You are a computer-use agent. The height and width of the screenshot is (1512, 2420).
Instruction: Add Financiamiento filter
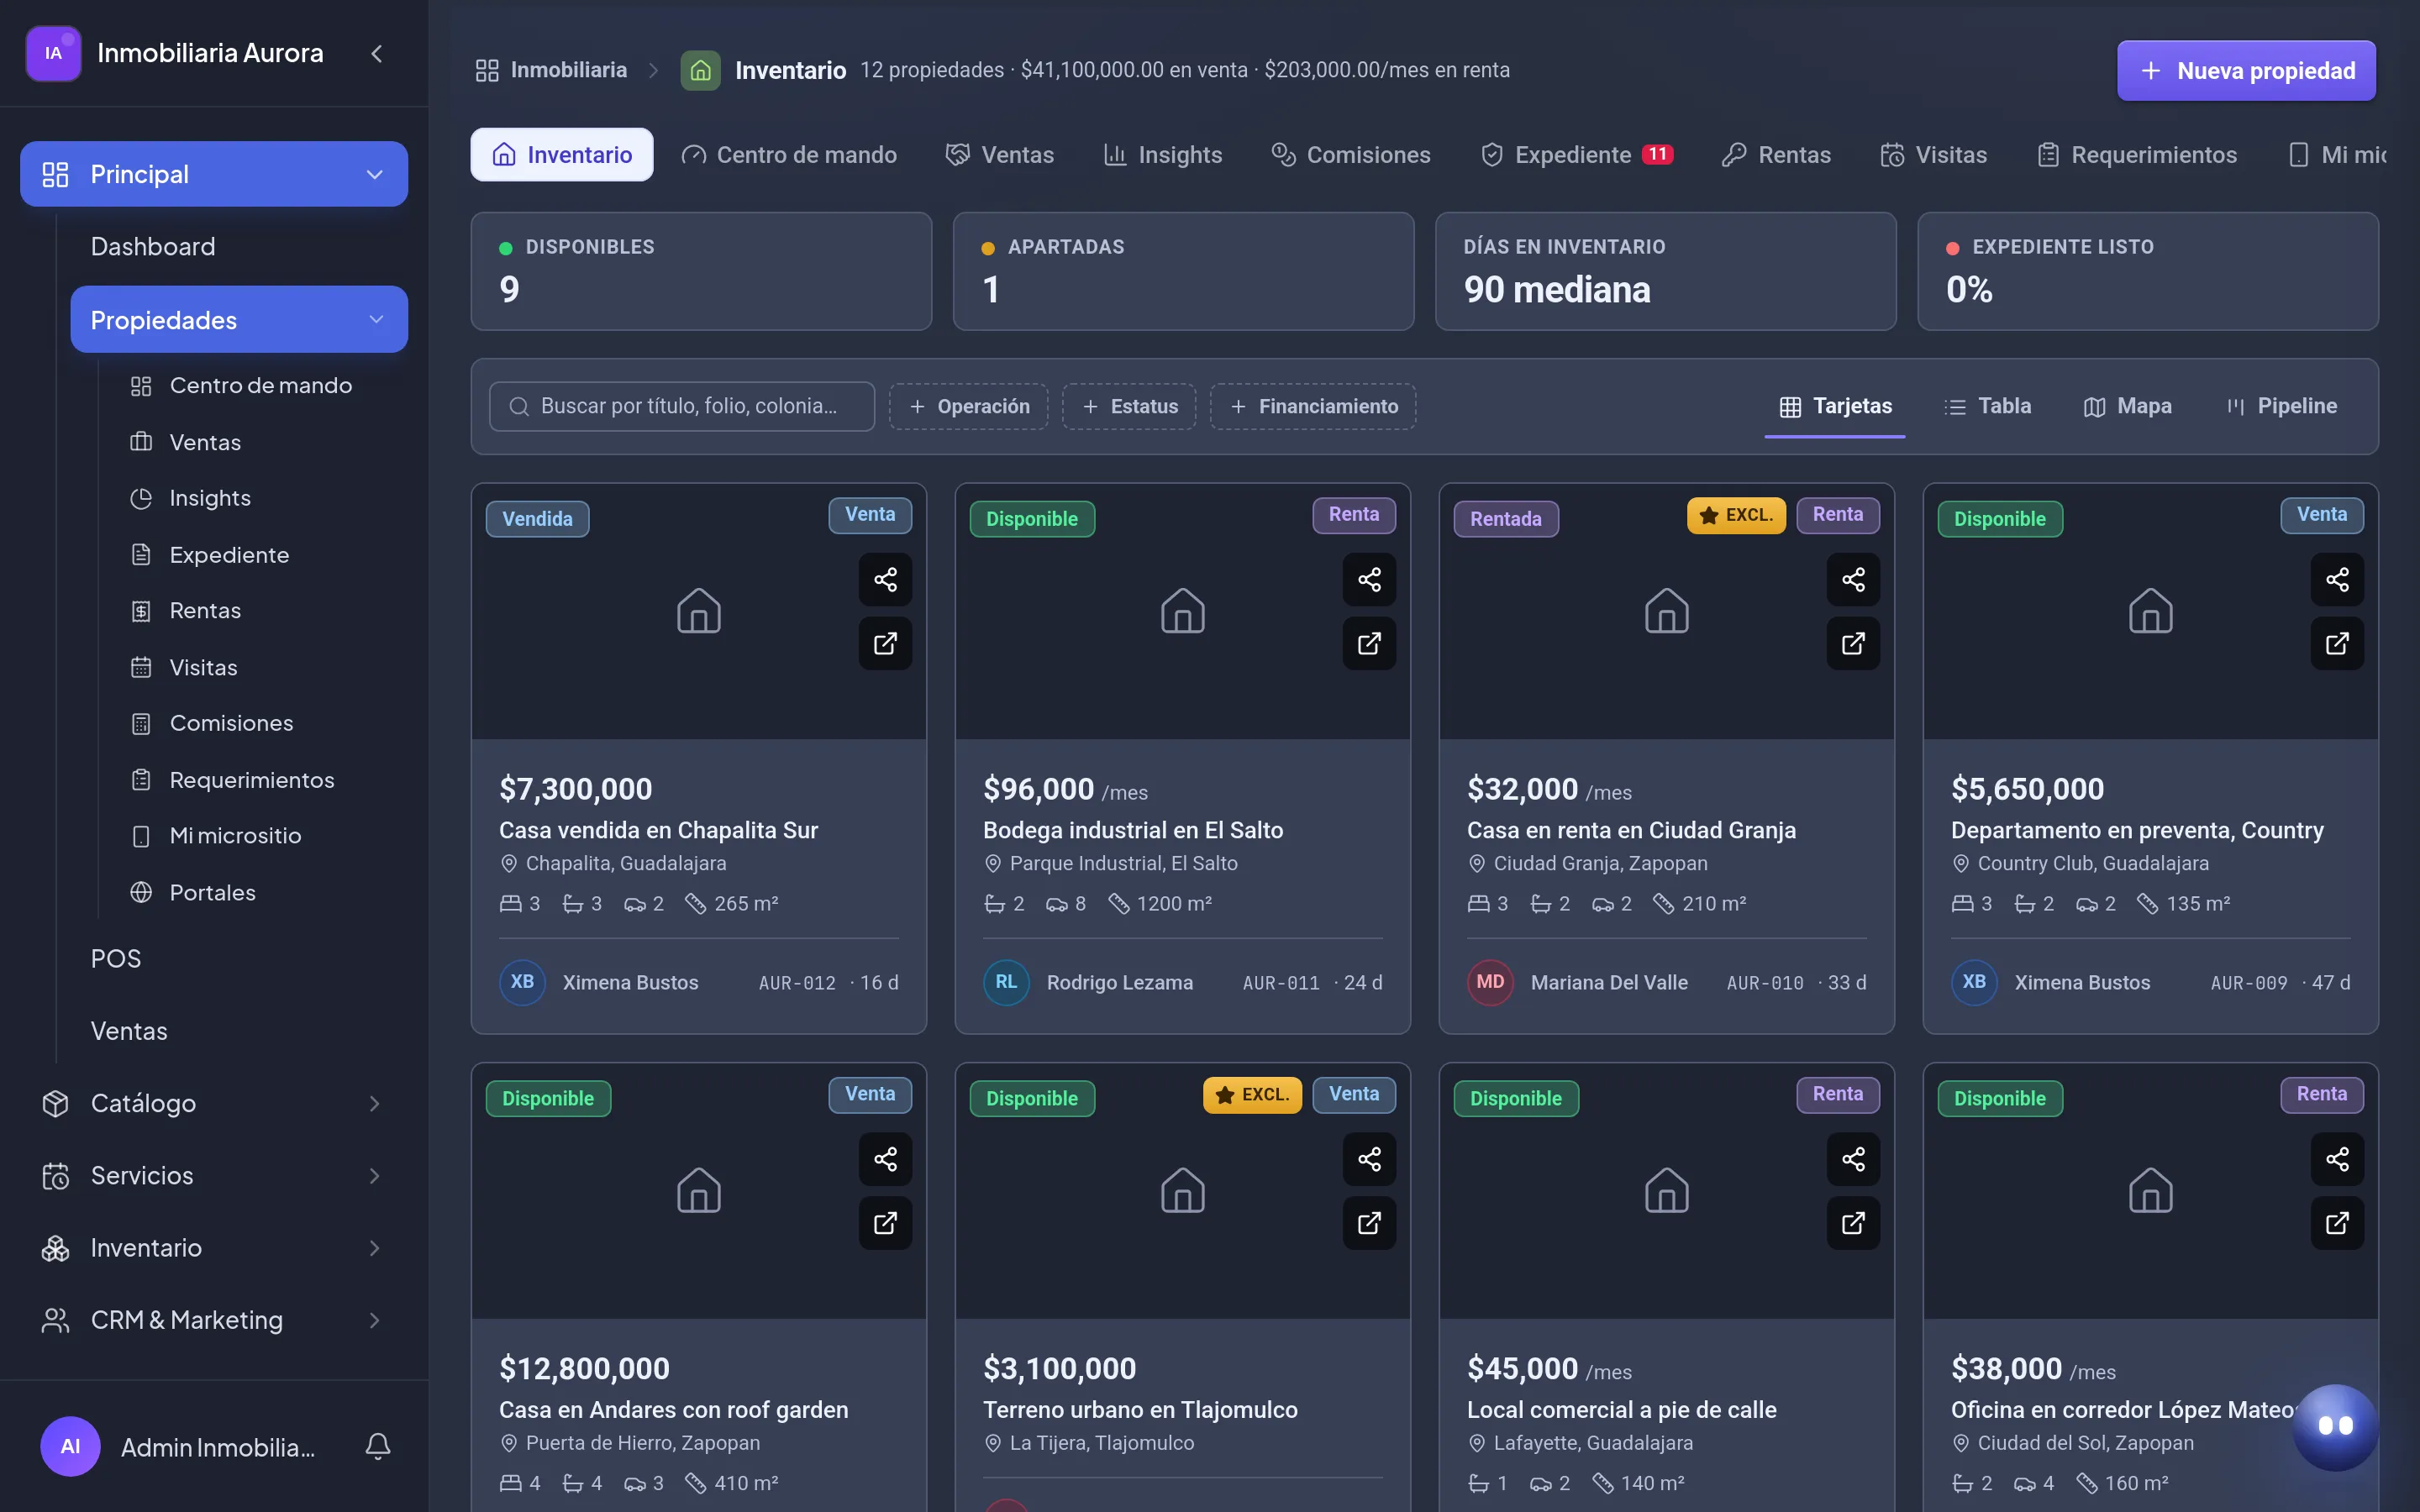[x=1313, y=406]
